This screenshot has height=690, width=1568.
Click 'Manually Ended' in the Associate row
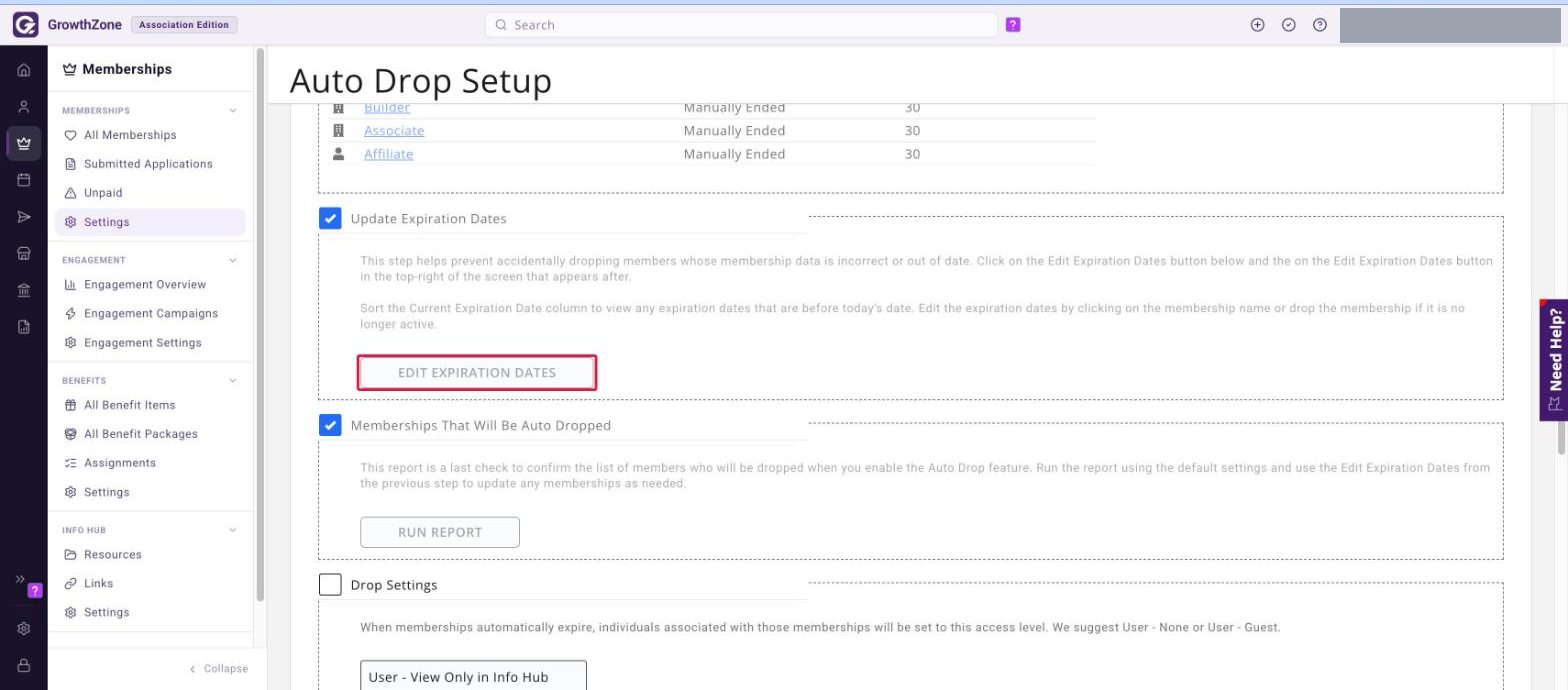pyautogui.click(x=734, y=131)
